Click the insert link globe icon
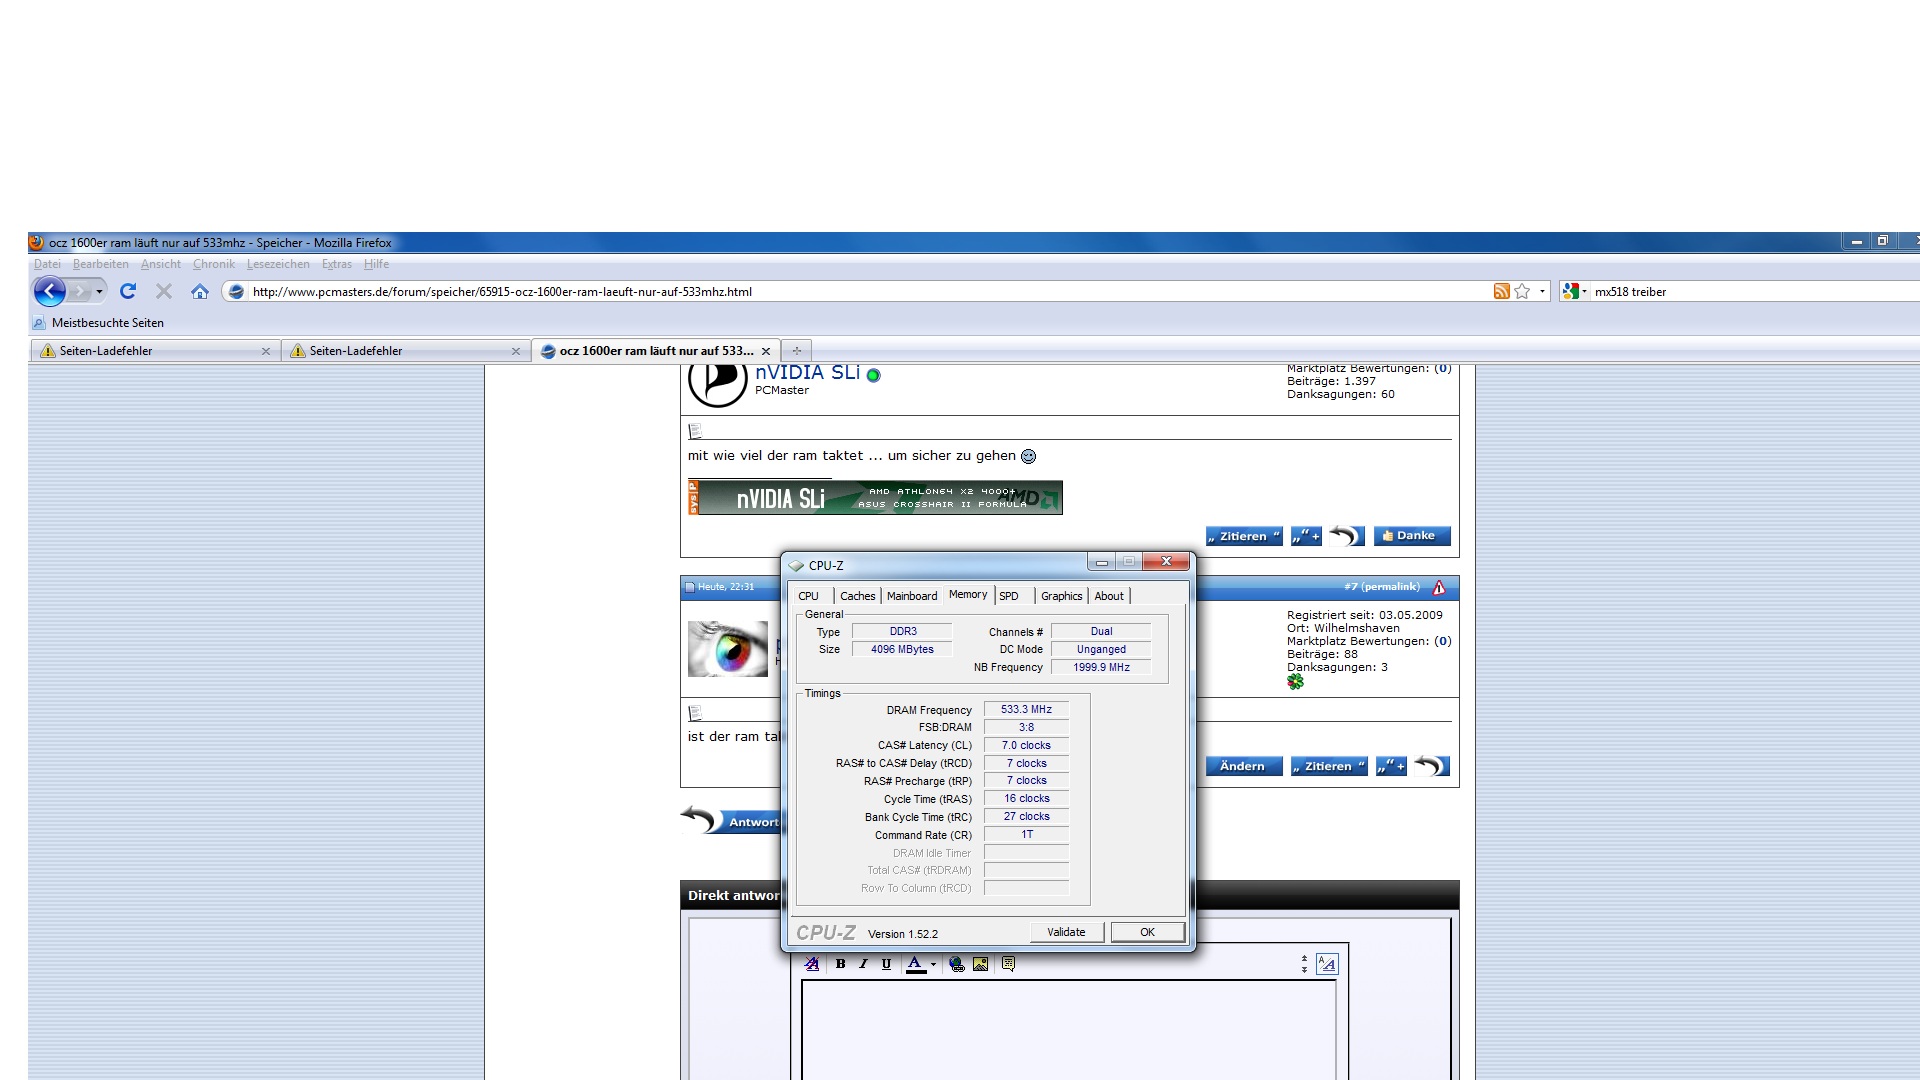 pos(957,964)
